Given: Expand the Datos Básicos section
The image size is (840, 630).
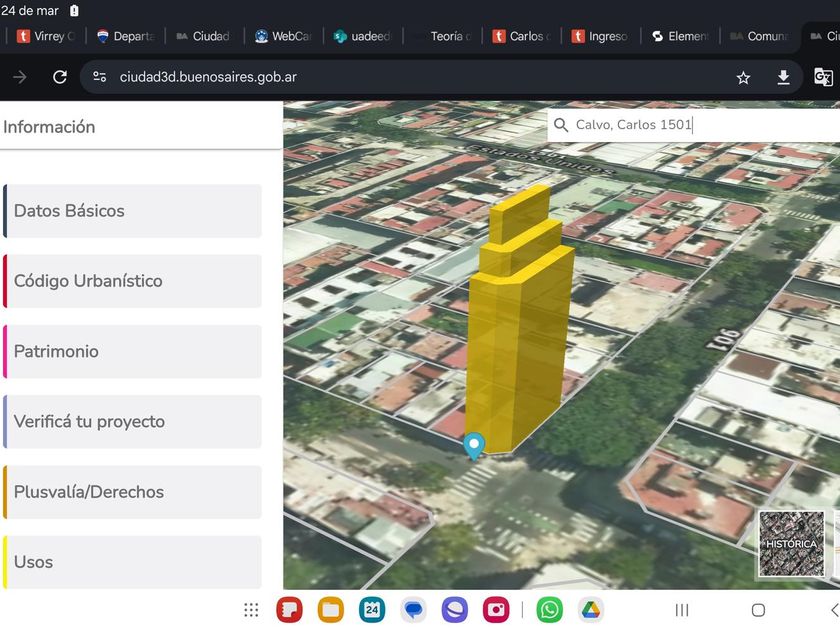Looking at the screenshot, I should pyautogui.click(x=133, y=211).
